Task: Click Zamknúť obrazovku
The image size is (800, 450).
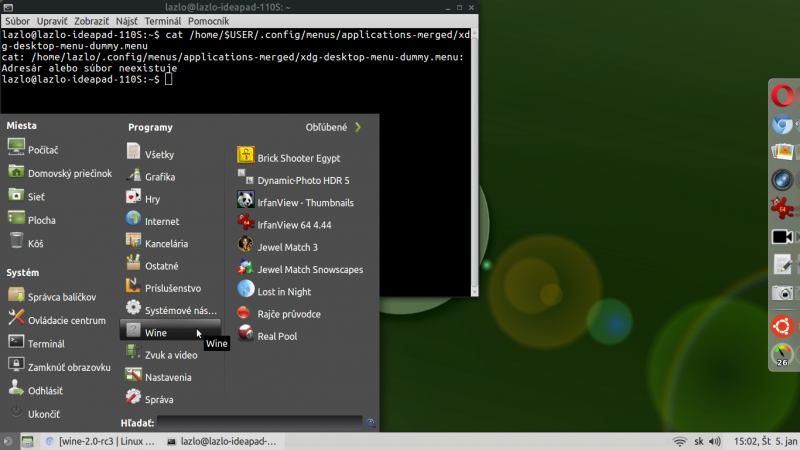Action: [59, 367]
